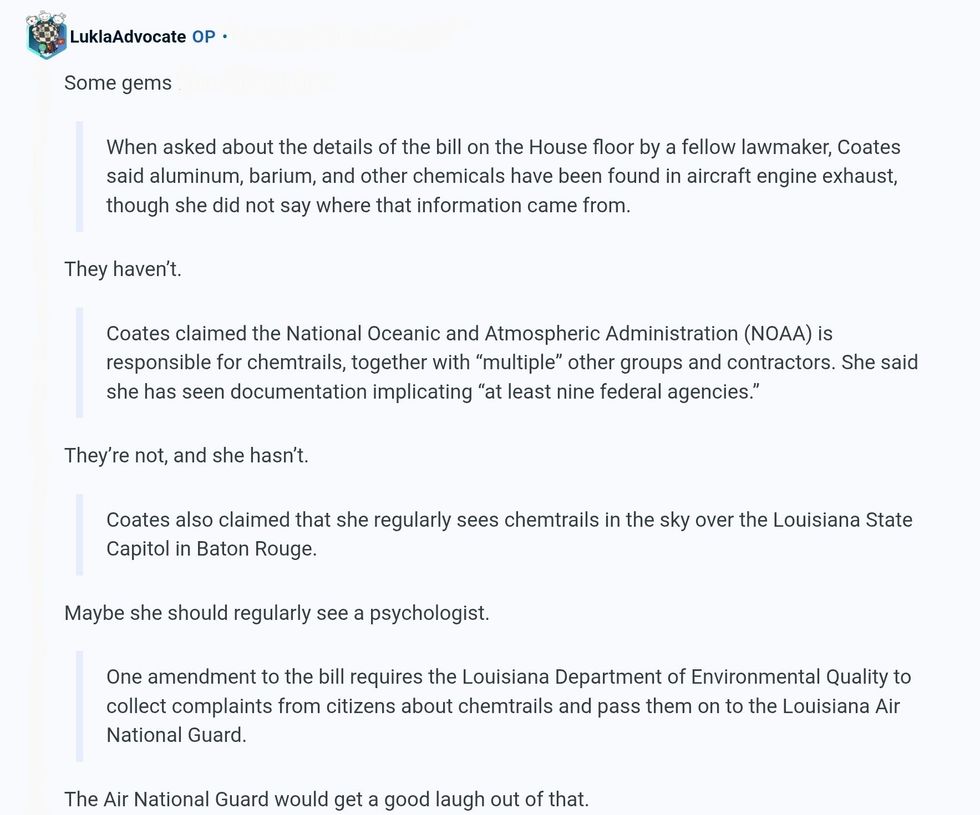Click the vertical bar beside the amendment quote

point(80,705)
